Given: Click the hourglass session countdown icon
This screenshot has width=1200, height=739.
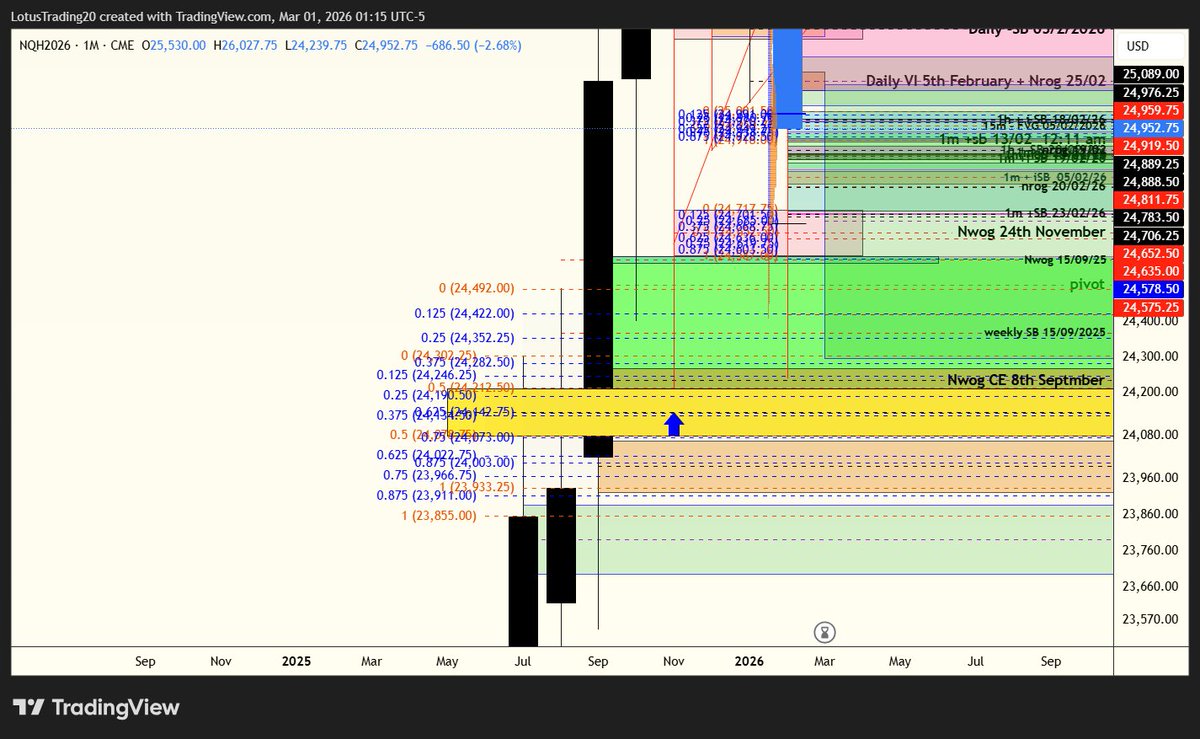Looking at the screenshot, I should click(823, 633).
